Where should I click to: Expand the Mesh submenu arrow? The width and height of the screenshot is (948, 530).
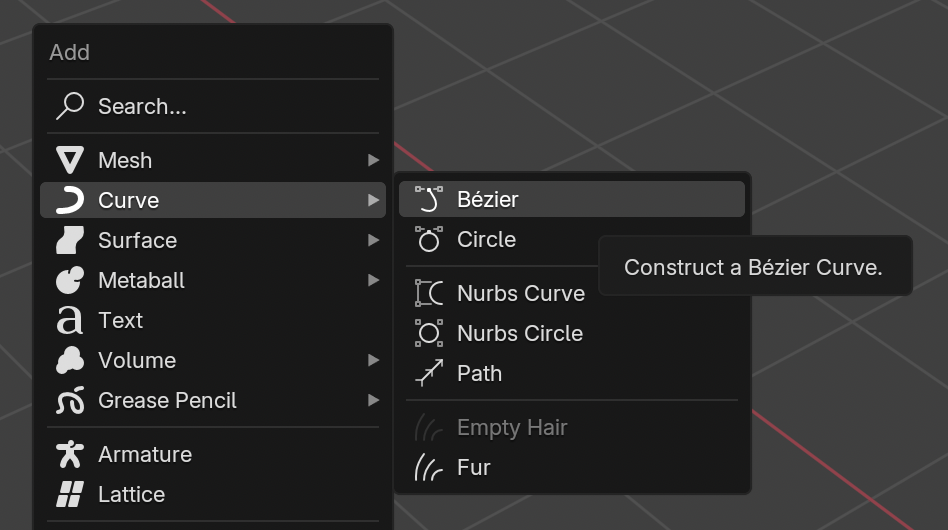pos(374,160)
